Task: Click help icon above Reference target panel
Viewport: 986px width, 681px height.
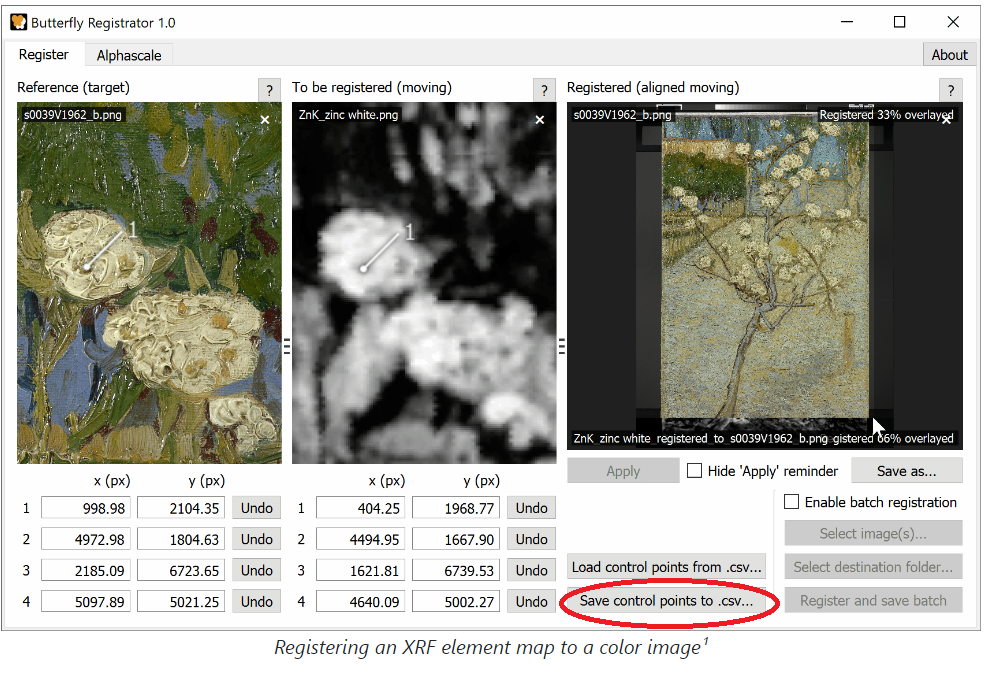Action: coord(268,90)
